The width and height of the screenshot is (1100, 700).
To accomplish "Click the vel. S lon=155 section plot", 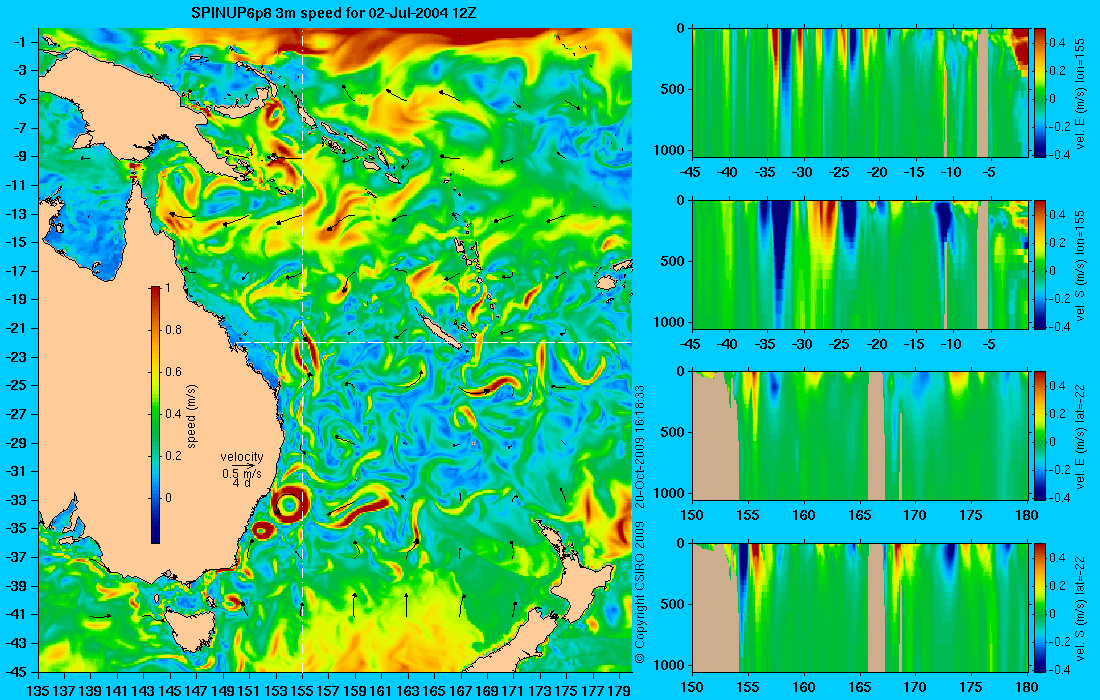I will pos(860,264).
